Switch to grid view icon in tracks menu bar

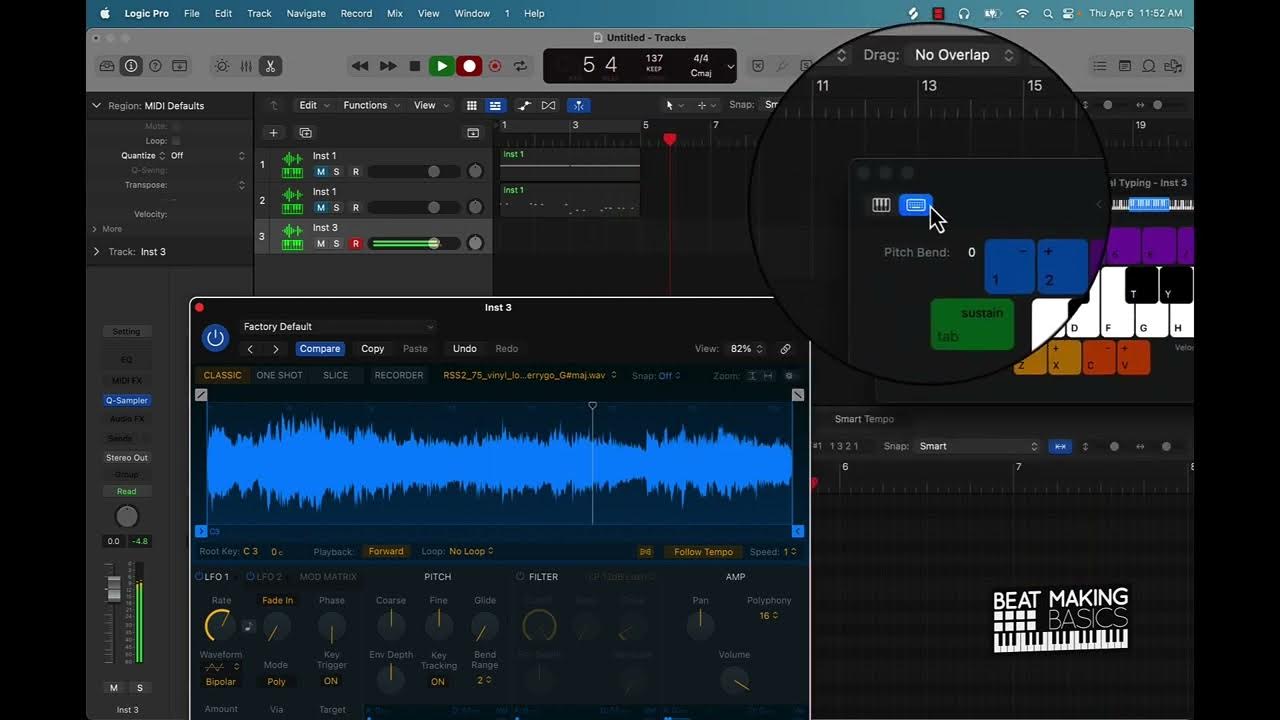pos(472,105)
